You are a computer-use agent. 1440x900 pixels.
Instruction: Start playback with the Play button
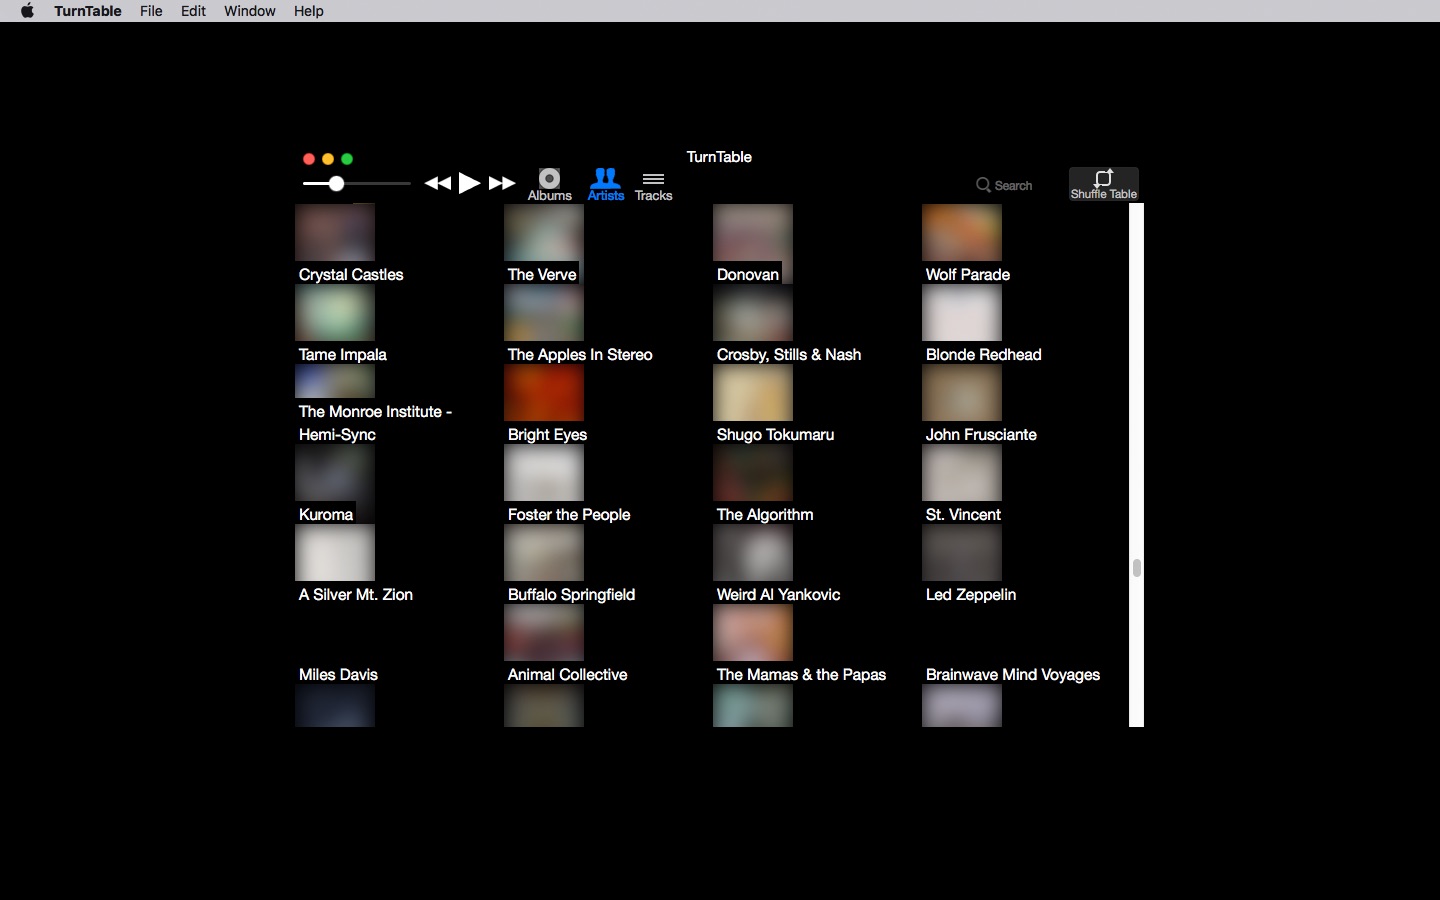(469, 183)
